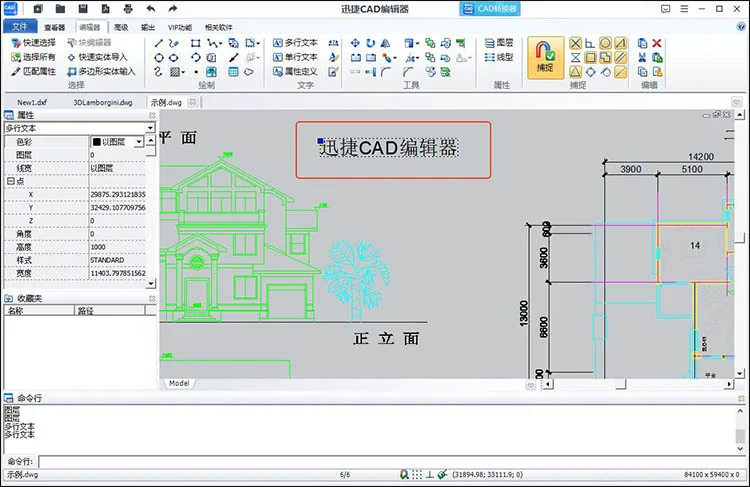Click the drawing canvas vertical scrollbar
Screen dimensions: 750x487
click(739, 244)
